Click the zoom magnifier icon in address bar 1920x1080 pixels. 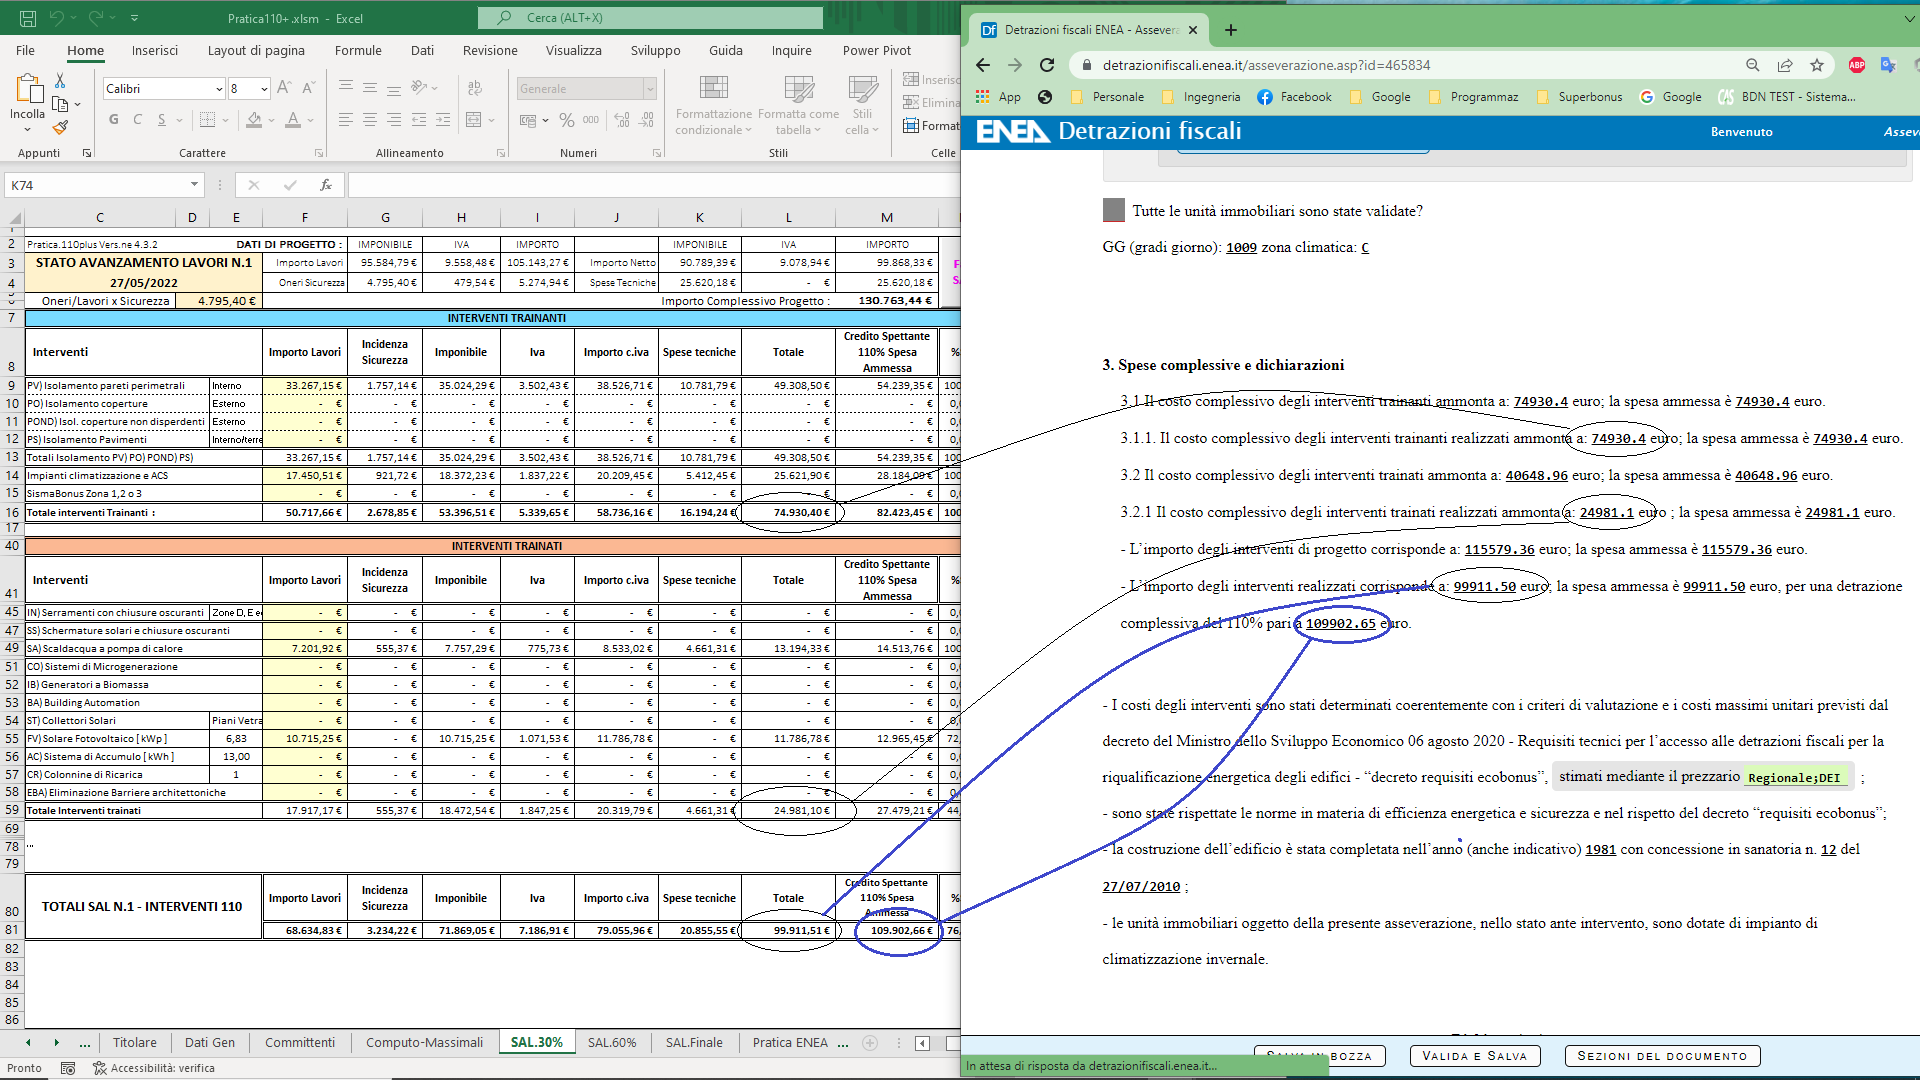tap(1753, 65)
